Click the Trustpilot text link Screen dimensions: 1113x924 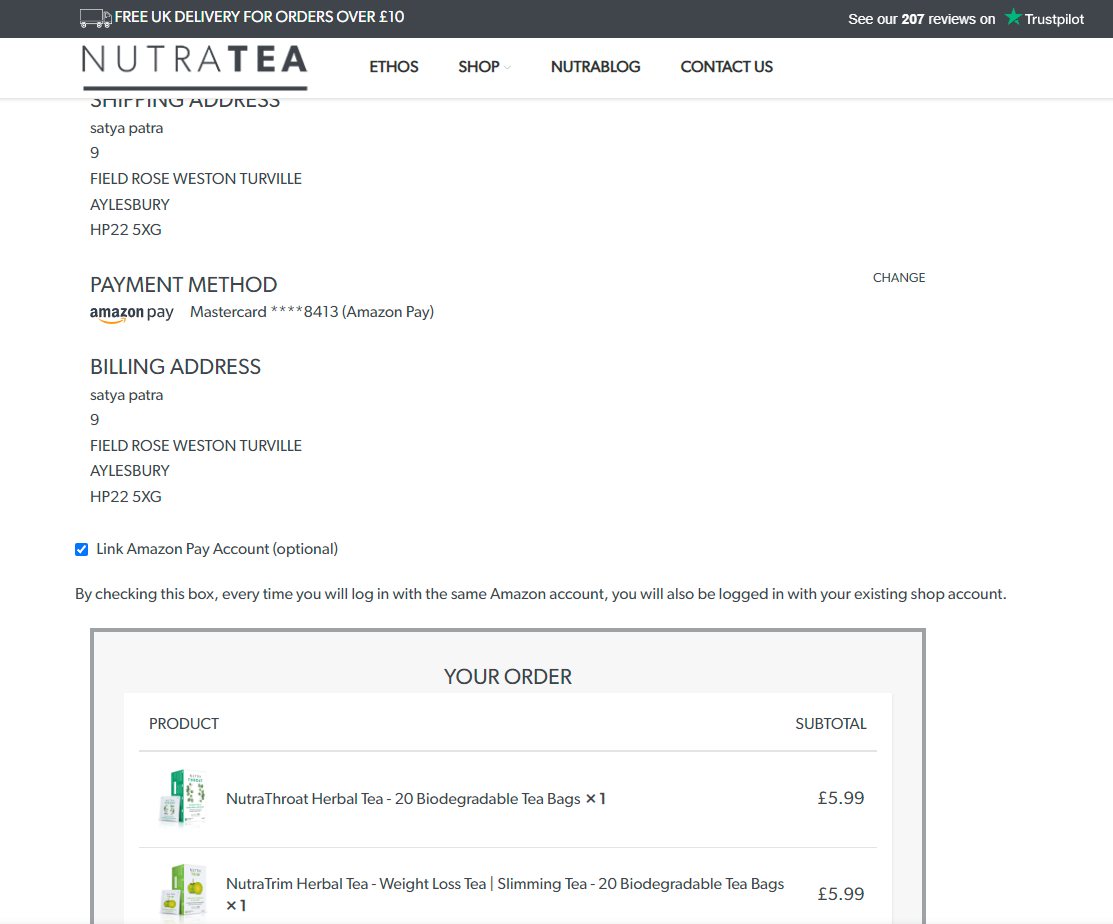[1054, 19]
